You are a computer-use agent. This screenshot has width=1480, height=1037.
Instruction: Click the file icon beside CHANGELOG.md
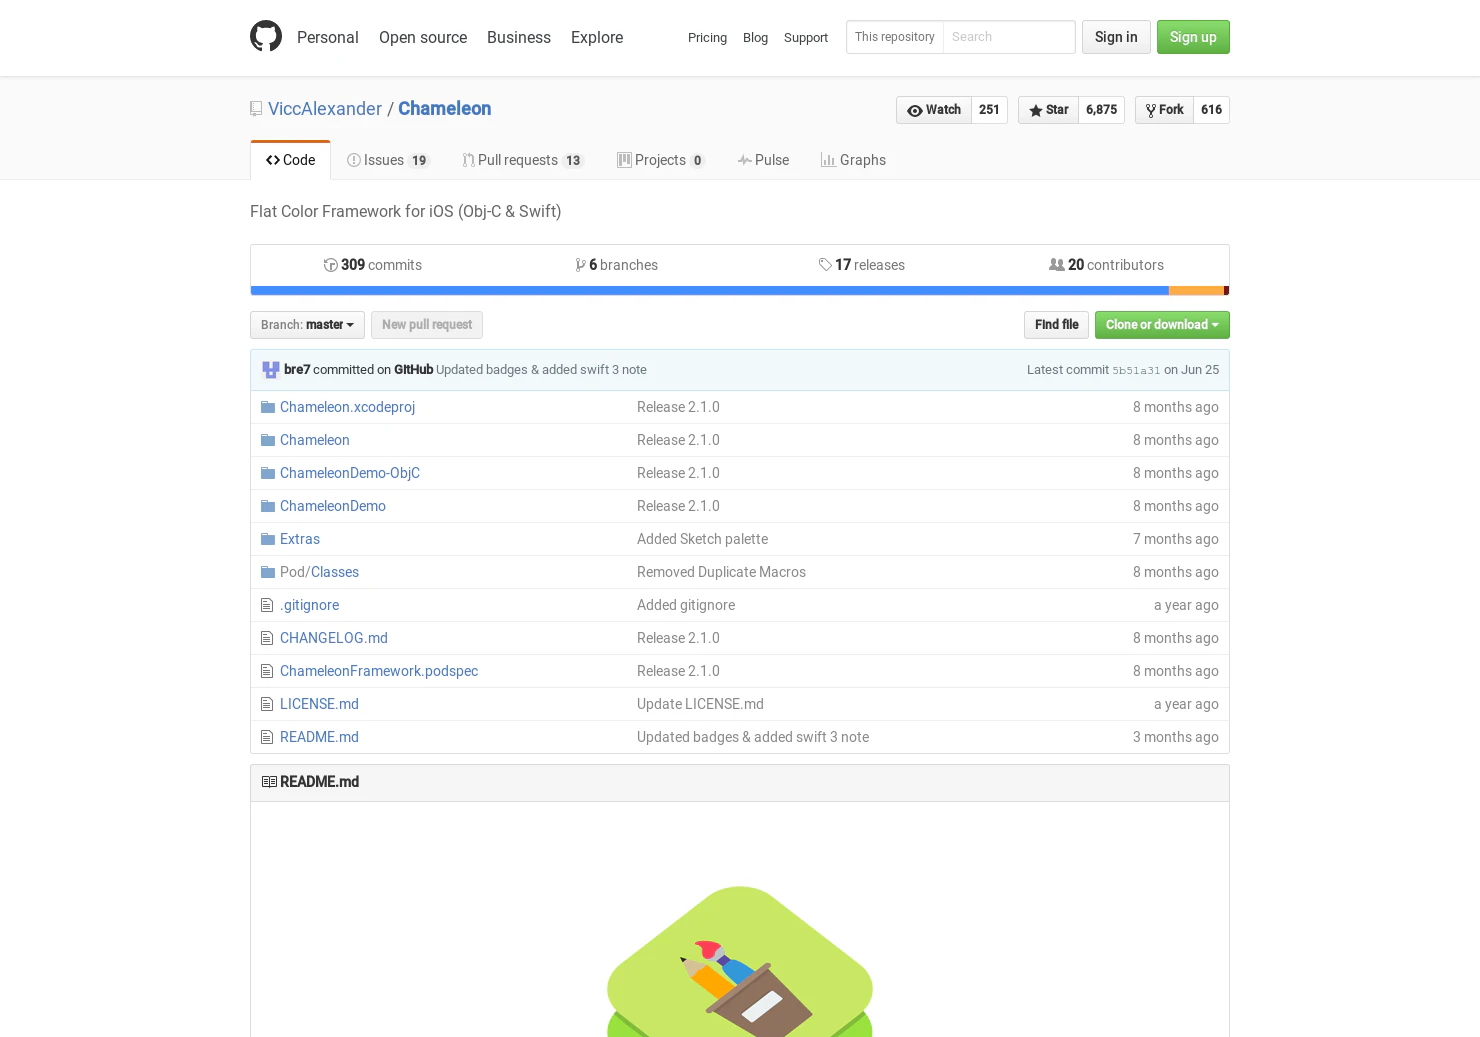pyautogui.click(x=267, y=638)
